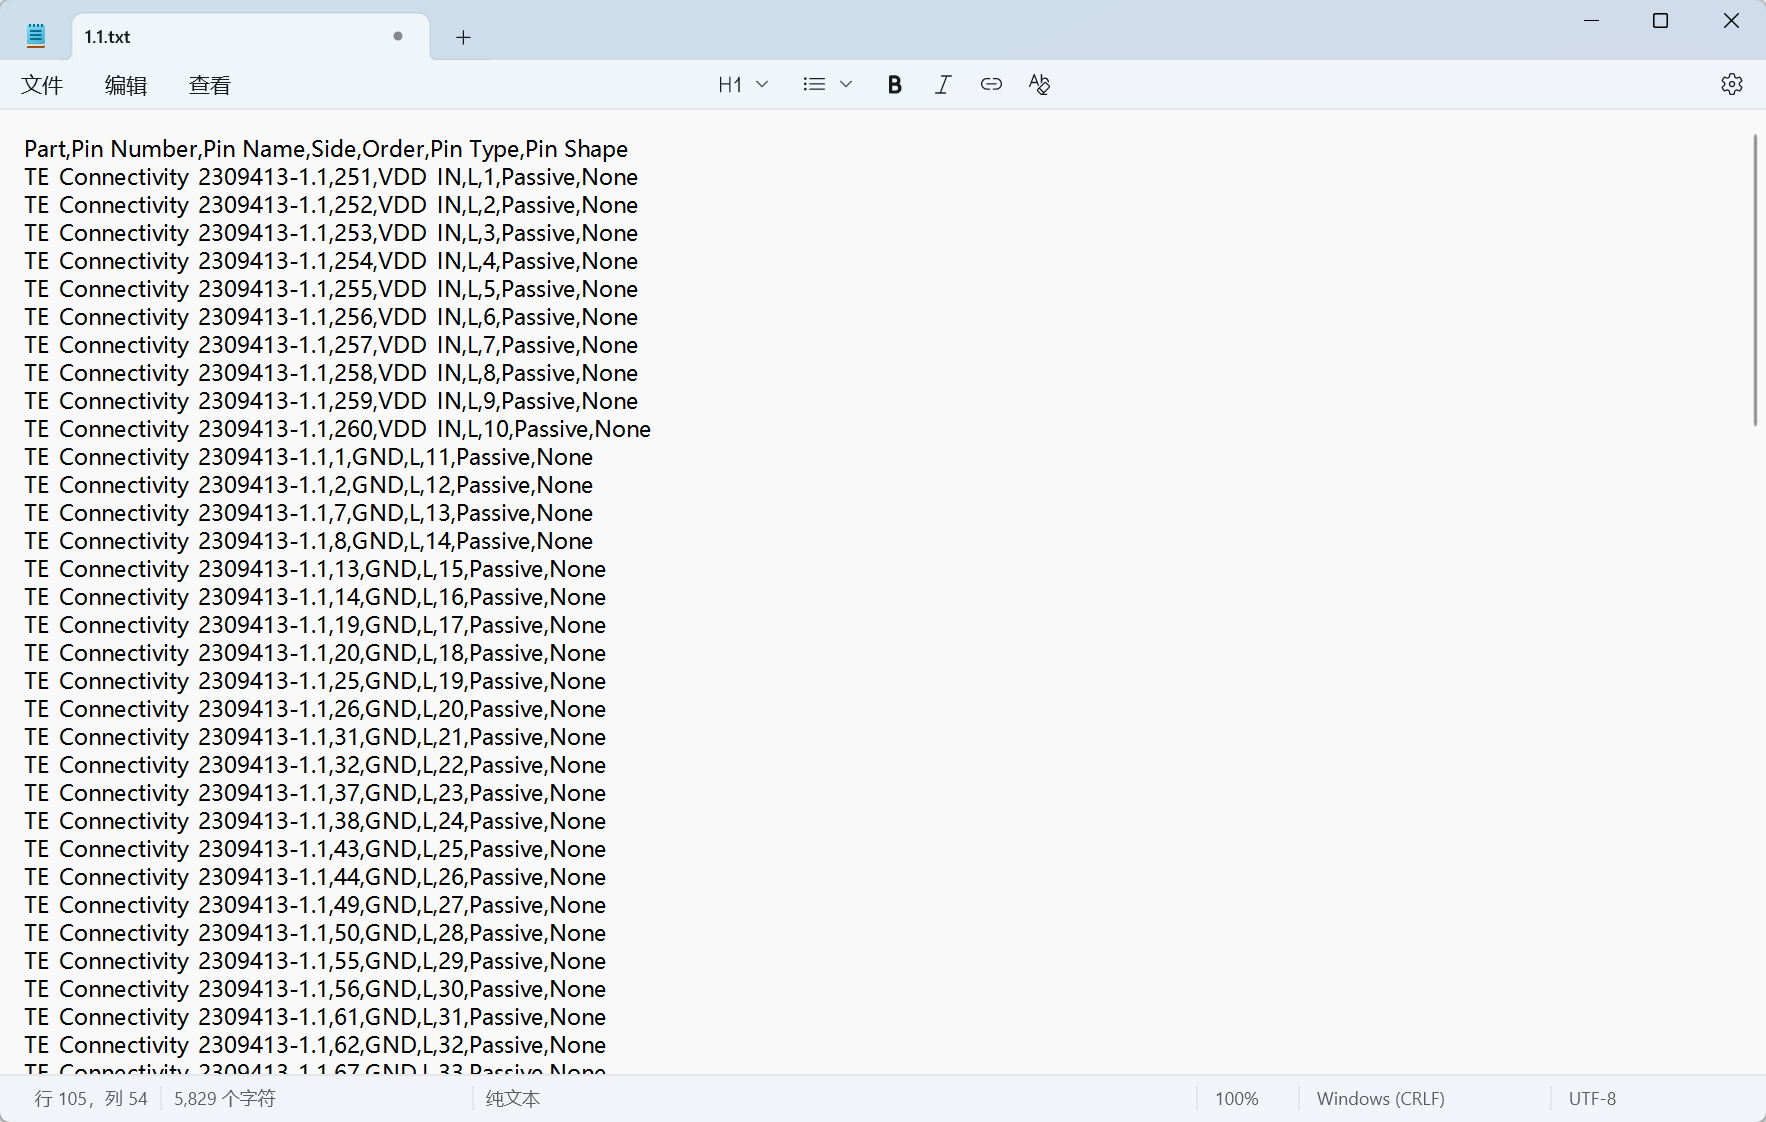Click the line reading 49,GND,L,27,Passive,None
The image size is (1766, 1122).
[x=315, y=905]
